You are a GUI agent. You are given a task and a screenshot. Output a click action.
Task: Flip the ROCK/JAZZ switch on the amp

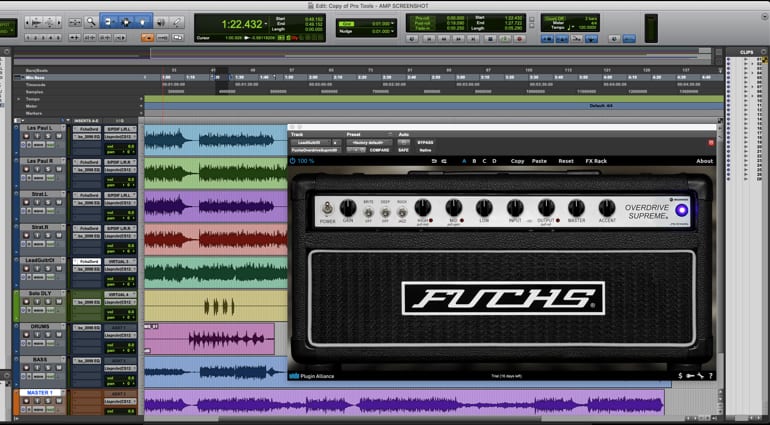coord(402,212)
